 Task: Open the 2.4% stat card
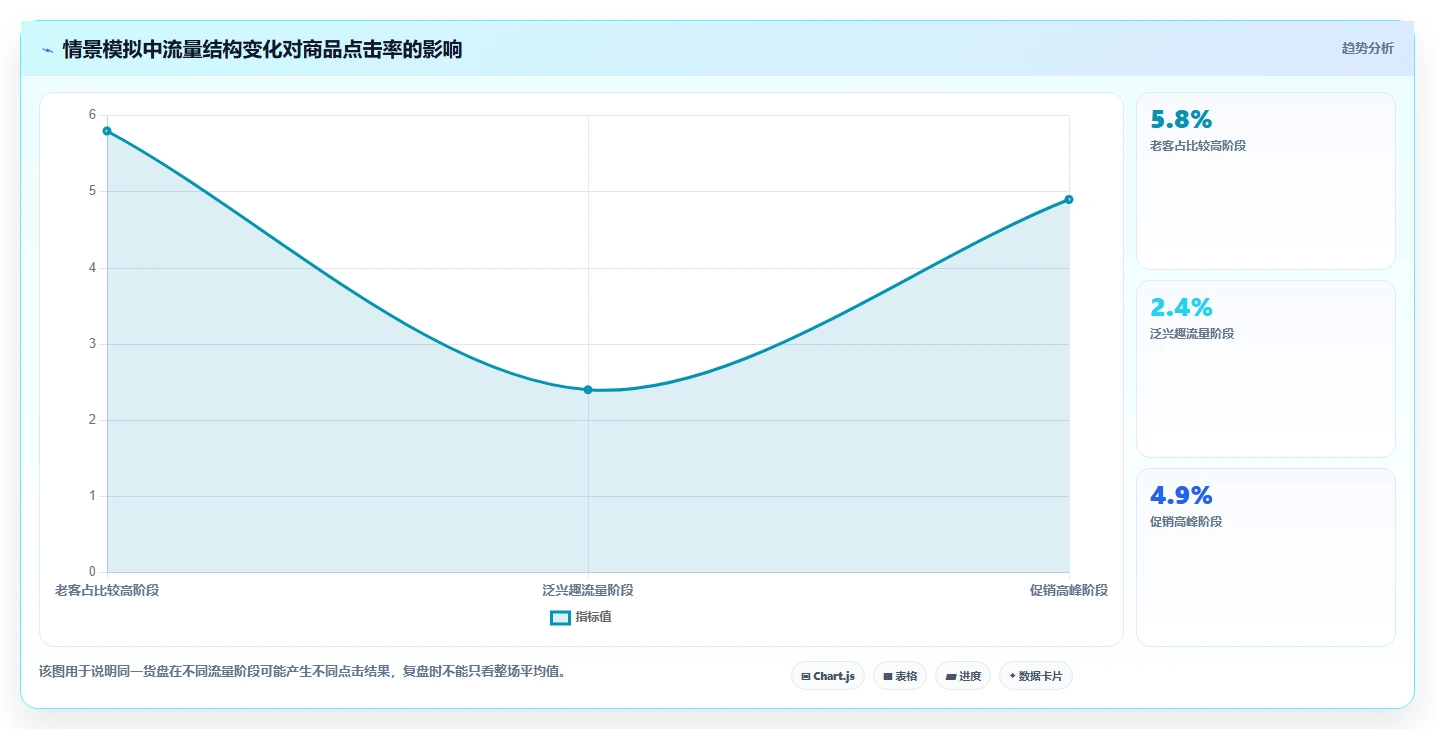pos(1265,369)
